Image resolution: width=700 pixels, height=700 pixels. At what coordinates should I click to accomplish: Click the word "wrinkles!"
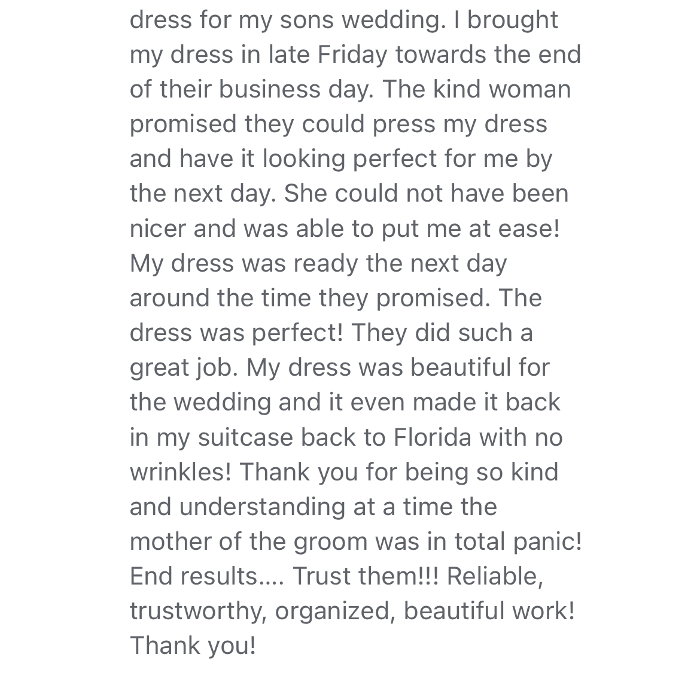coord(181,472)
